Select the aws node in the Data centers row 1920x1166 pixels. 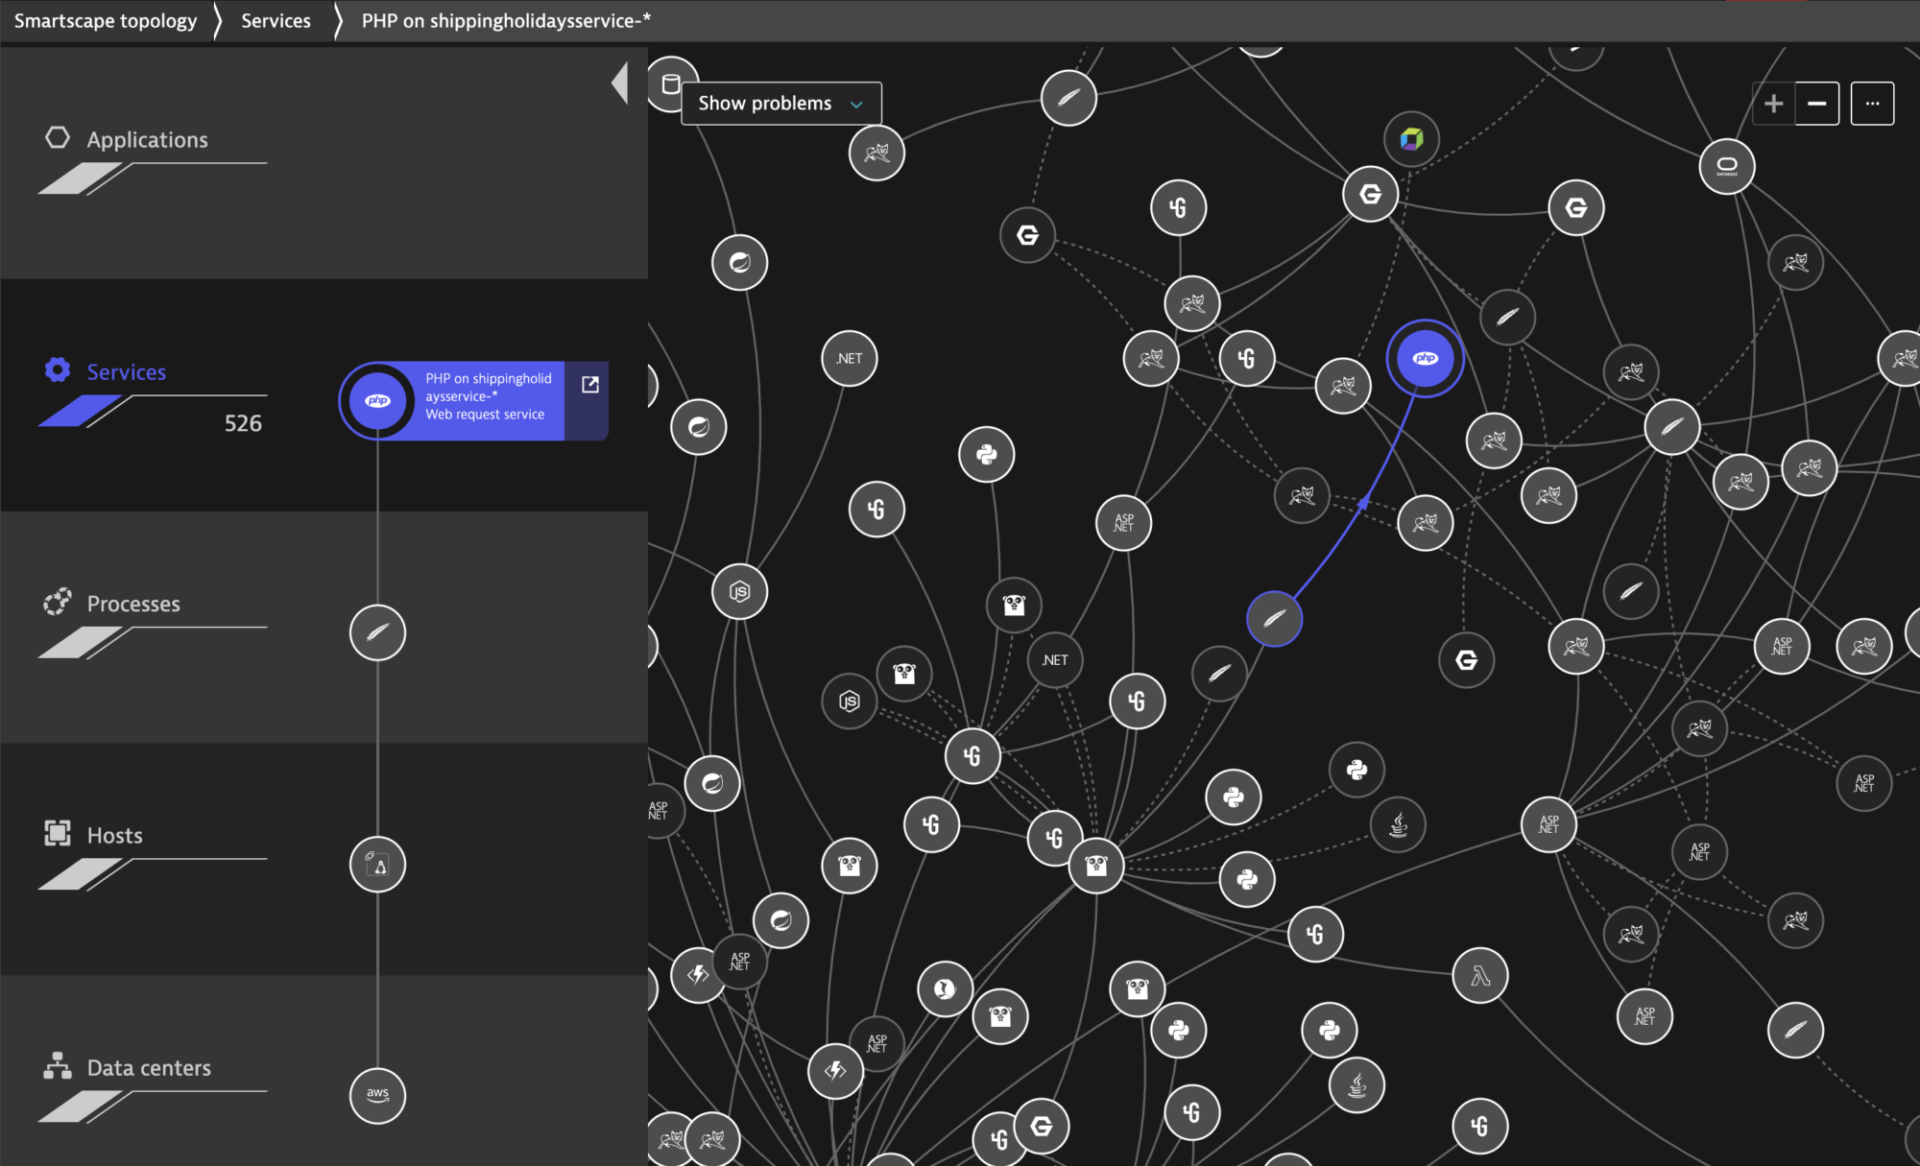pyautogui.click(x=377, y=1095)
